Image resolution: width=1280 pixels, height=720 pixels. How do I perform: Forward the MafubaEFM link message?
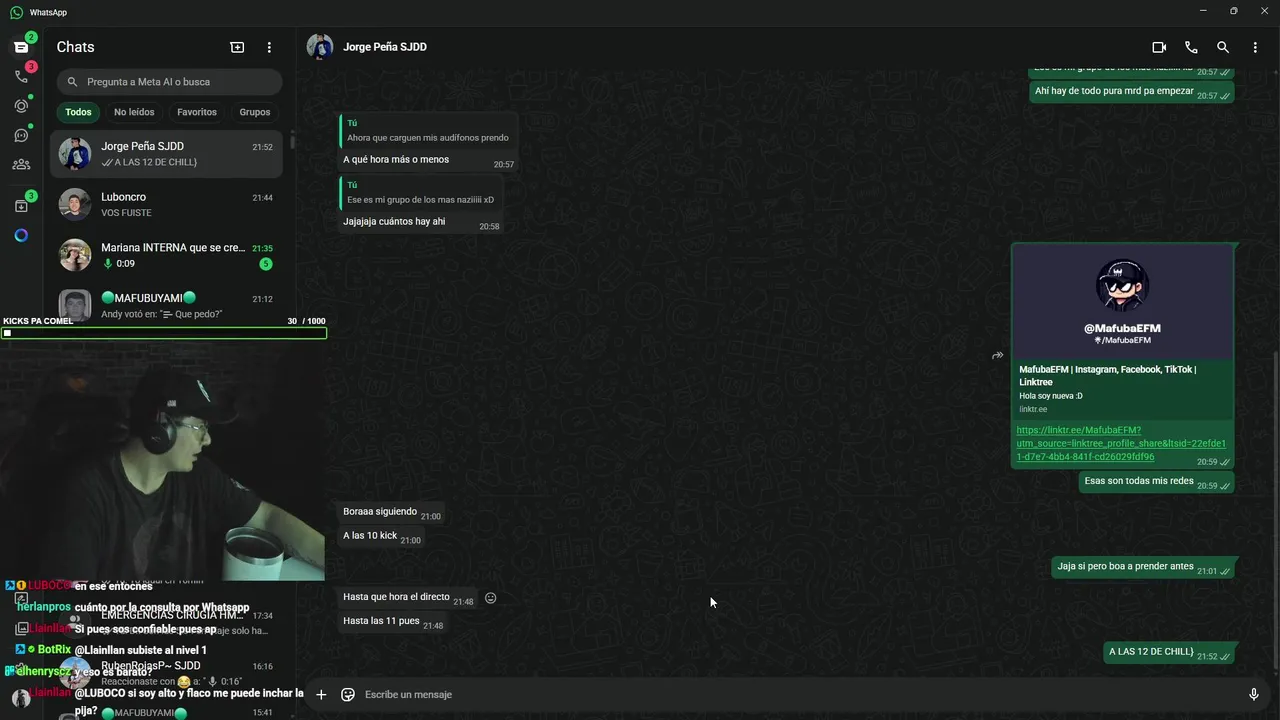click(997, 355)
